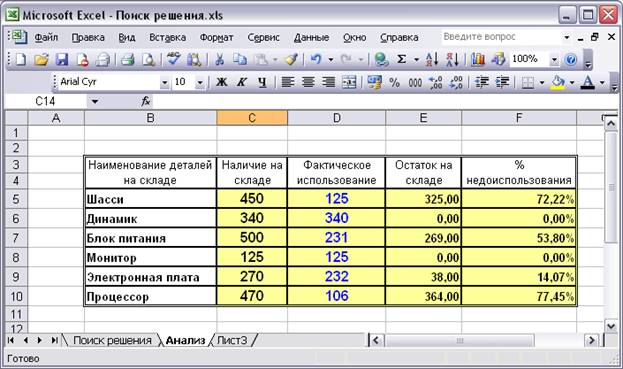Undo the last action
The width and height of the screenshot is (623, 369).
click(x=316, y=60)
